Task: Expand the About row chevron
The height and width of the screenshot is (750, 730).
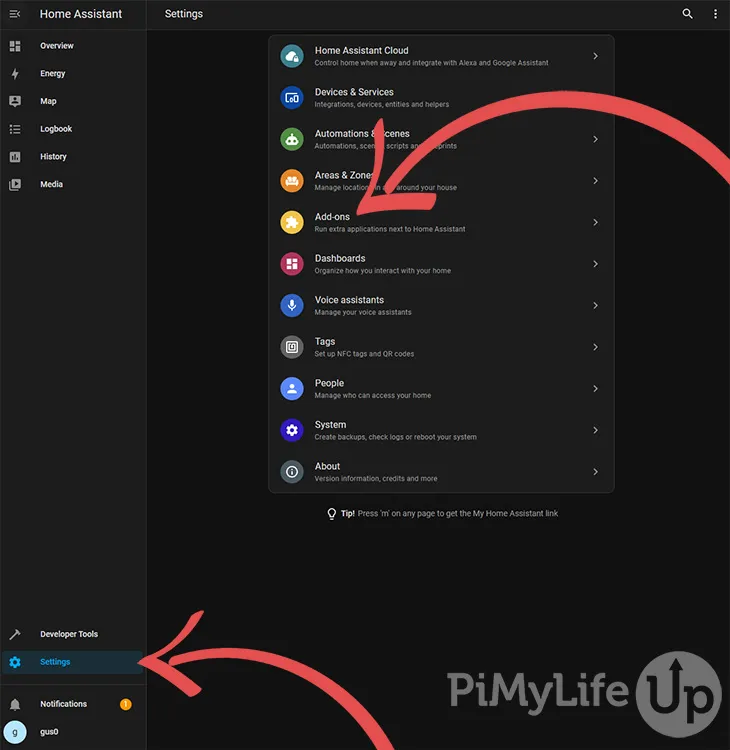Action: (x=596, y=472)
